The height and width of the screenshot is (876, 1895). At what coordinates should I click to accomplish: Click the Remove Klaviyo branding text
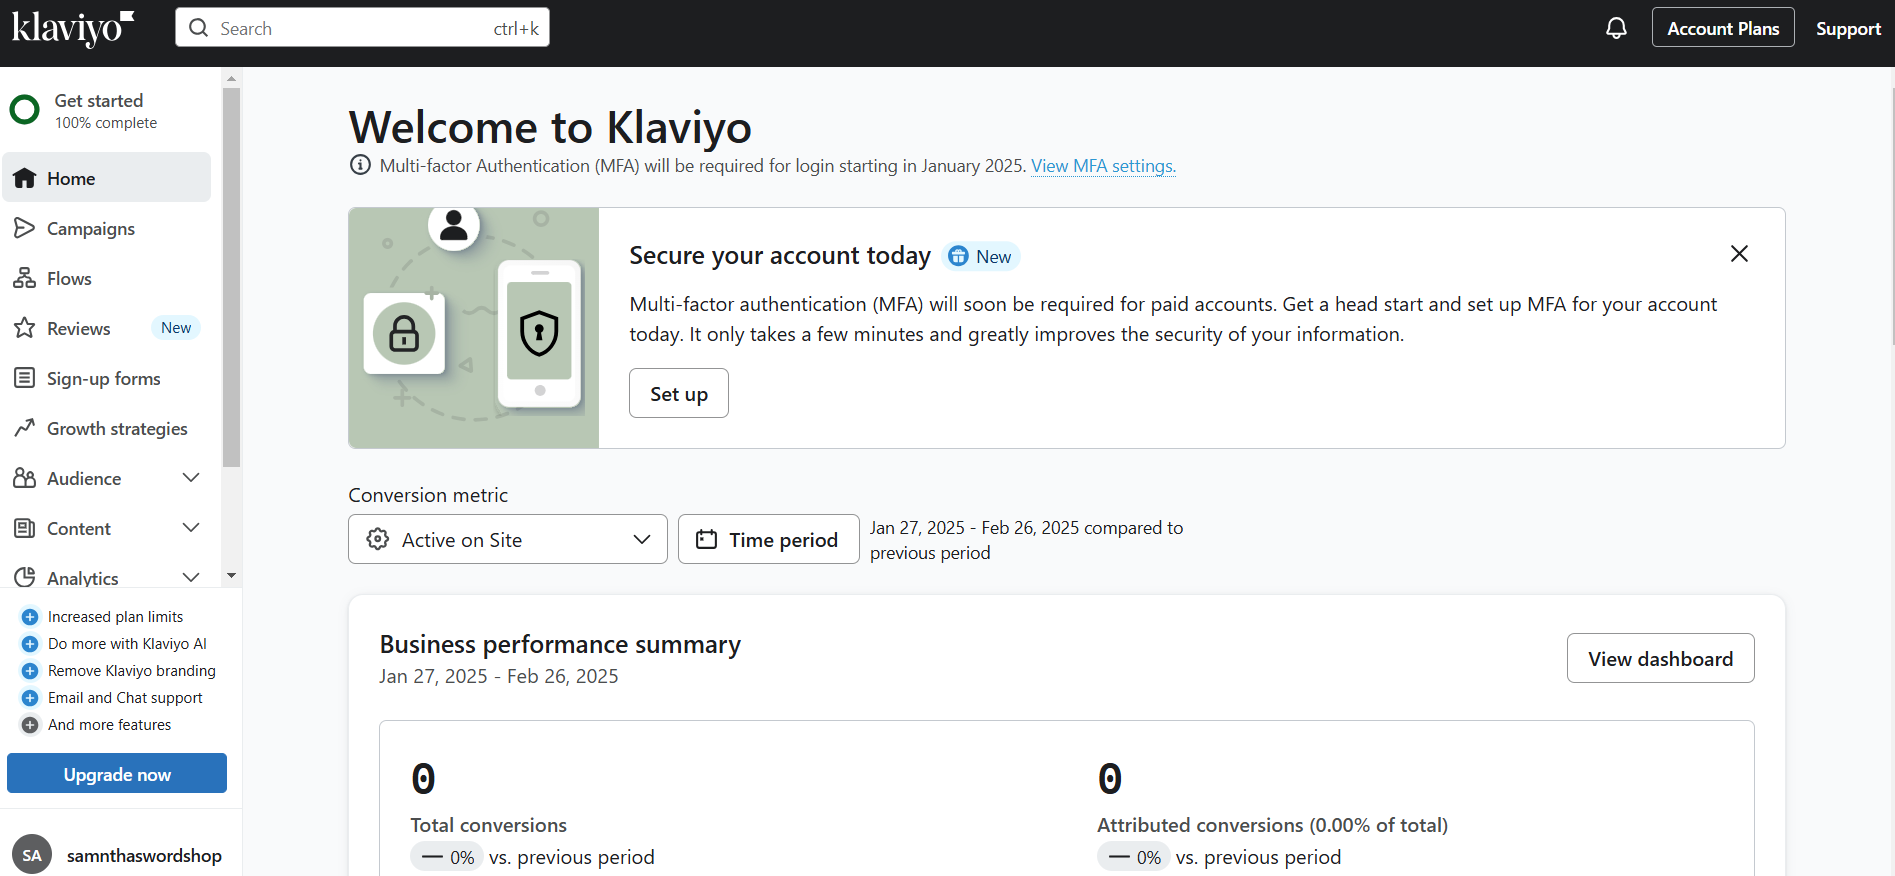132,671
